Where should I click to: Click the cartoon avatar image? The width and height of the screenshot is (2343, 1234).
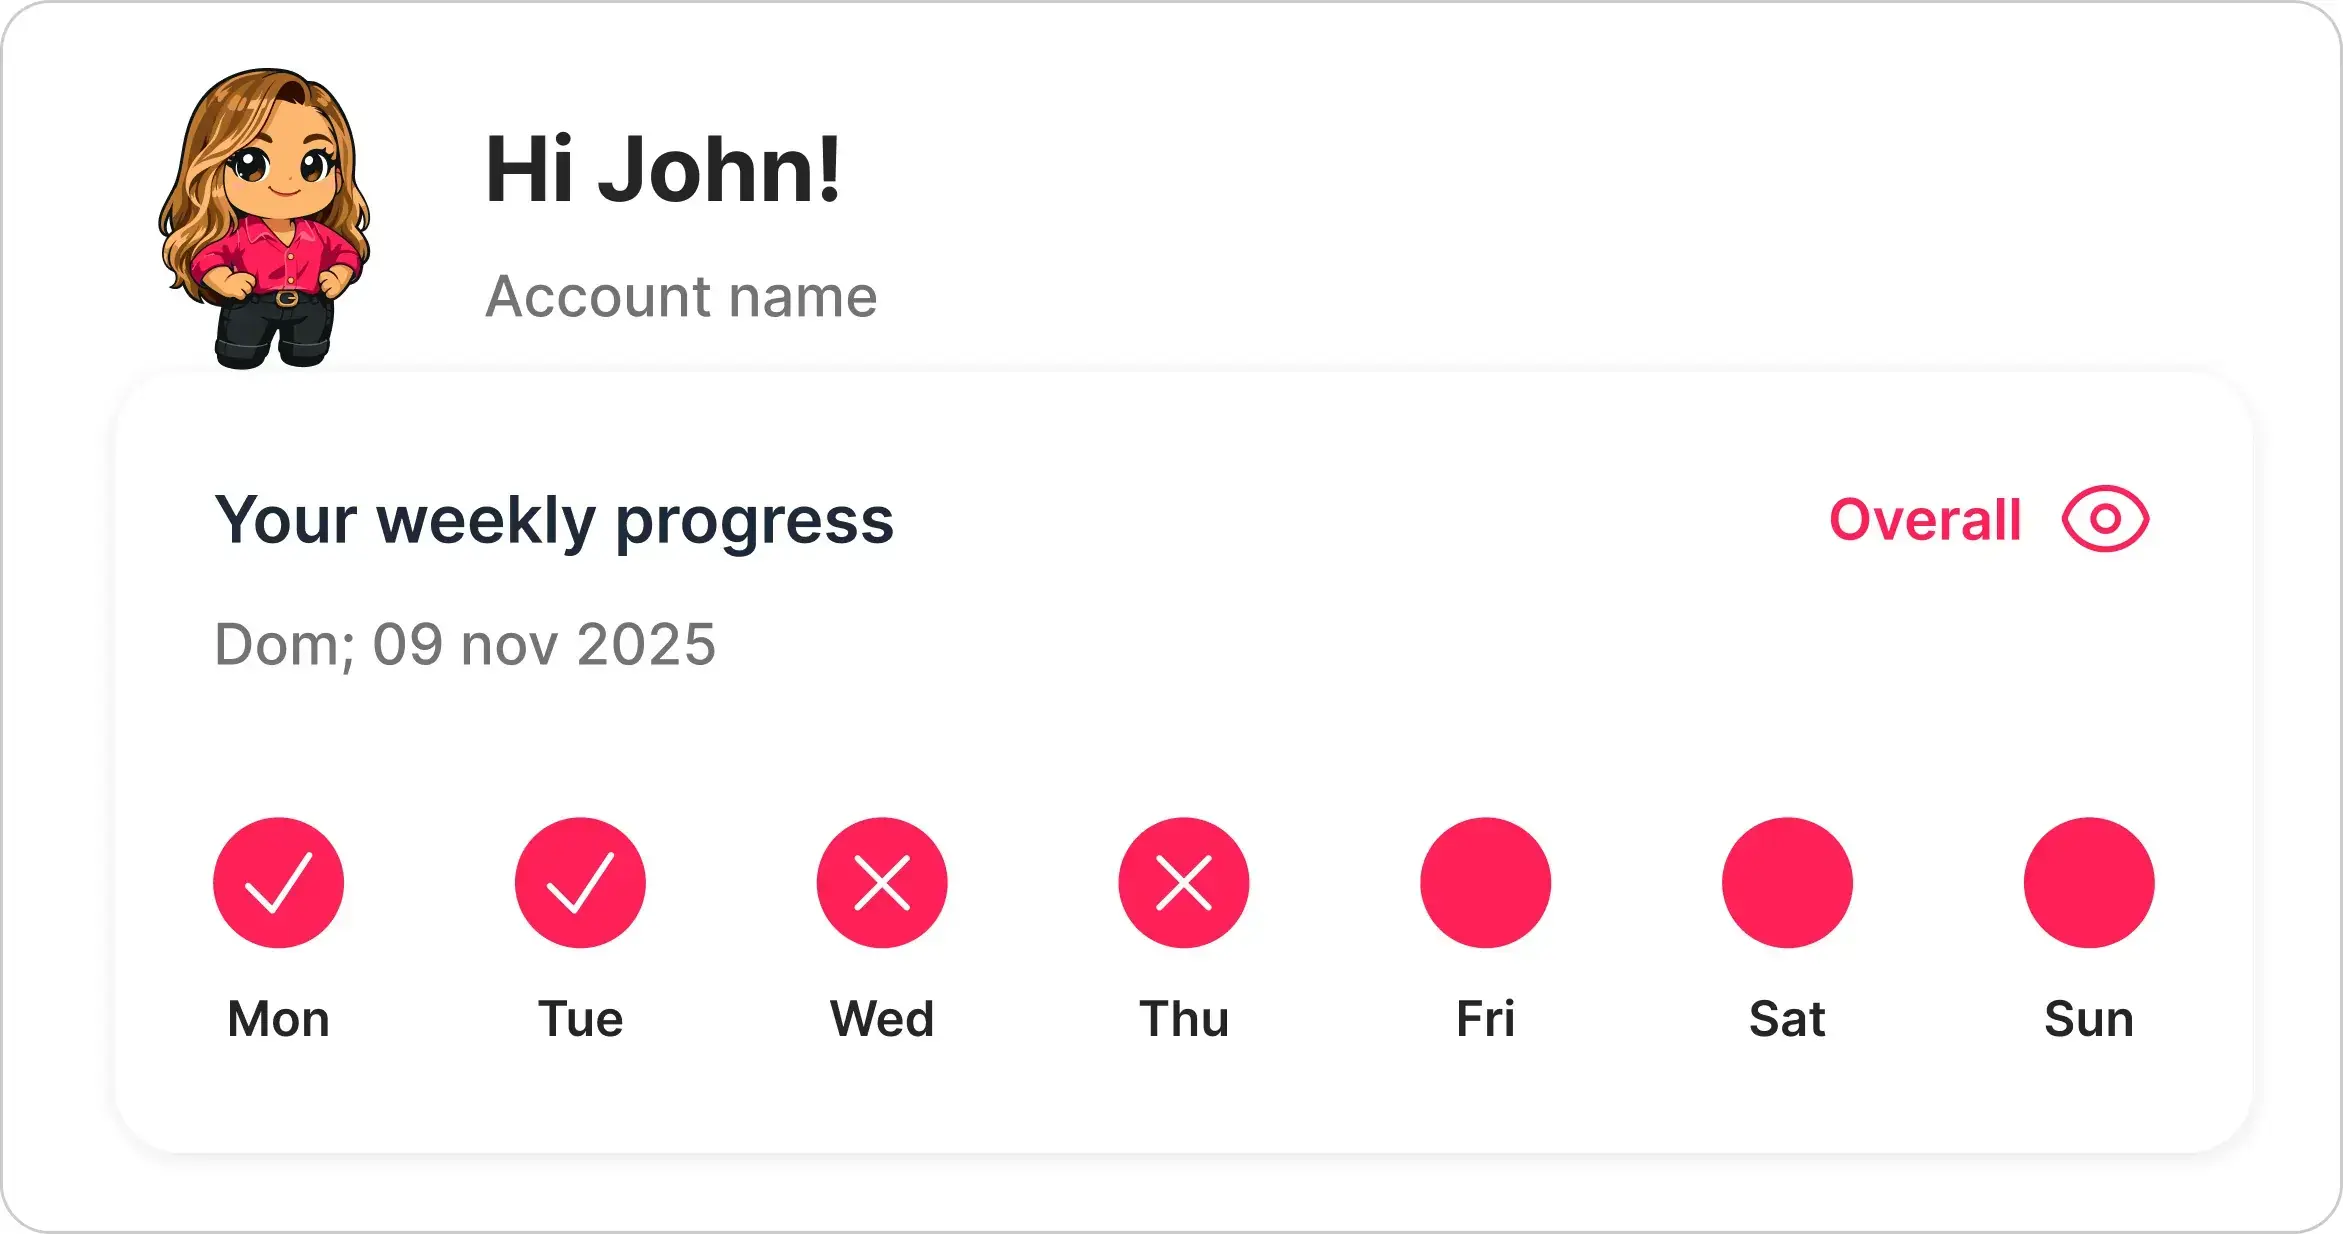click(x=266, y=218)
